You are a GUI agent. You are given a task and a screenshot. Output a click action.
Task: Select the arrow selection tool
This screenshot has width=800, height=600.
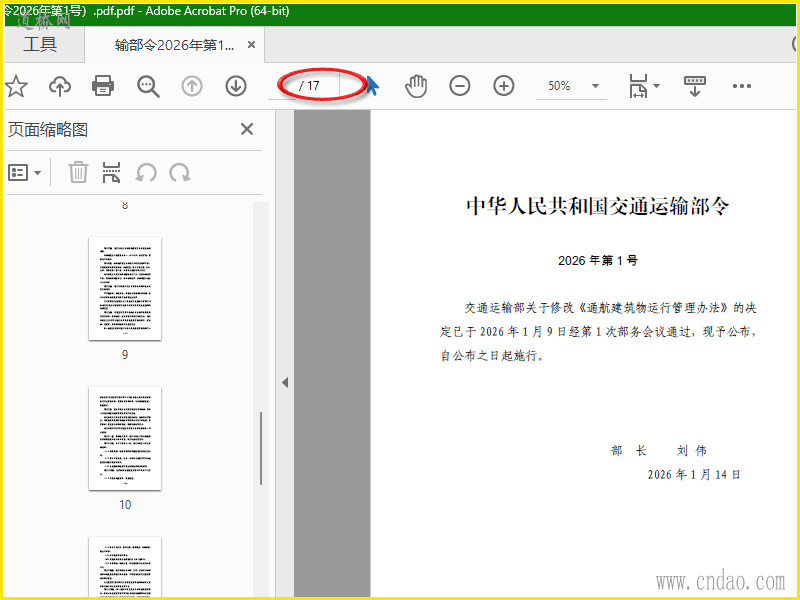[372, 86]
